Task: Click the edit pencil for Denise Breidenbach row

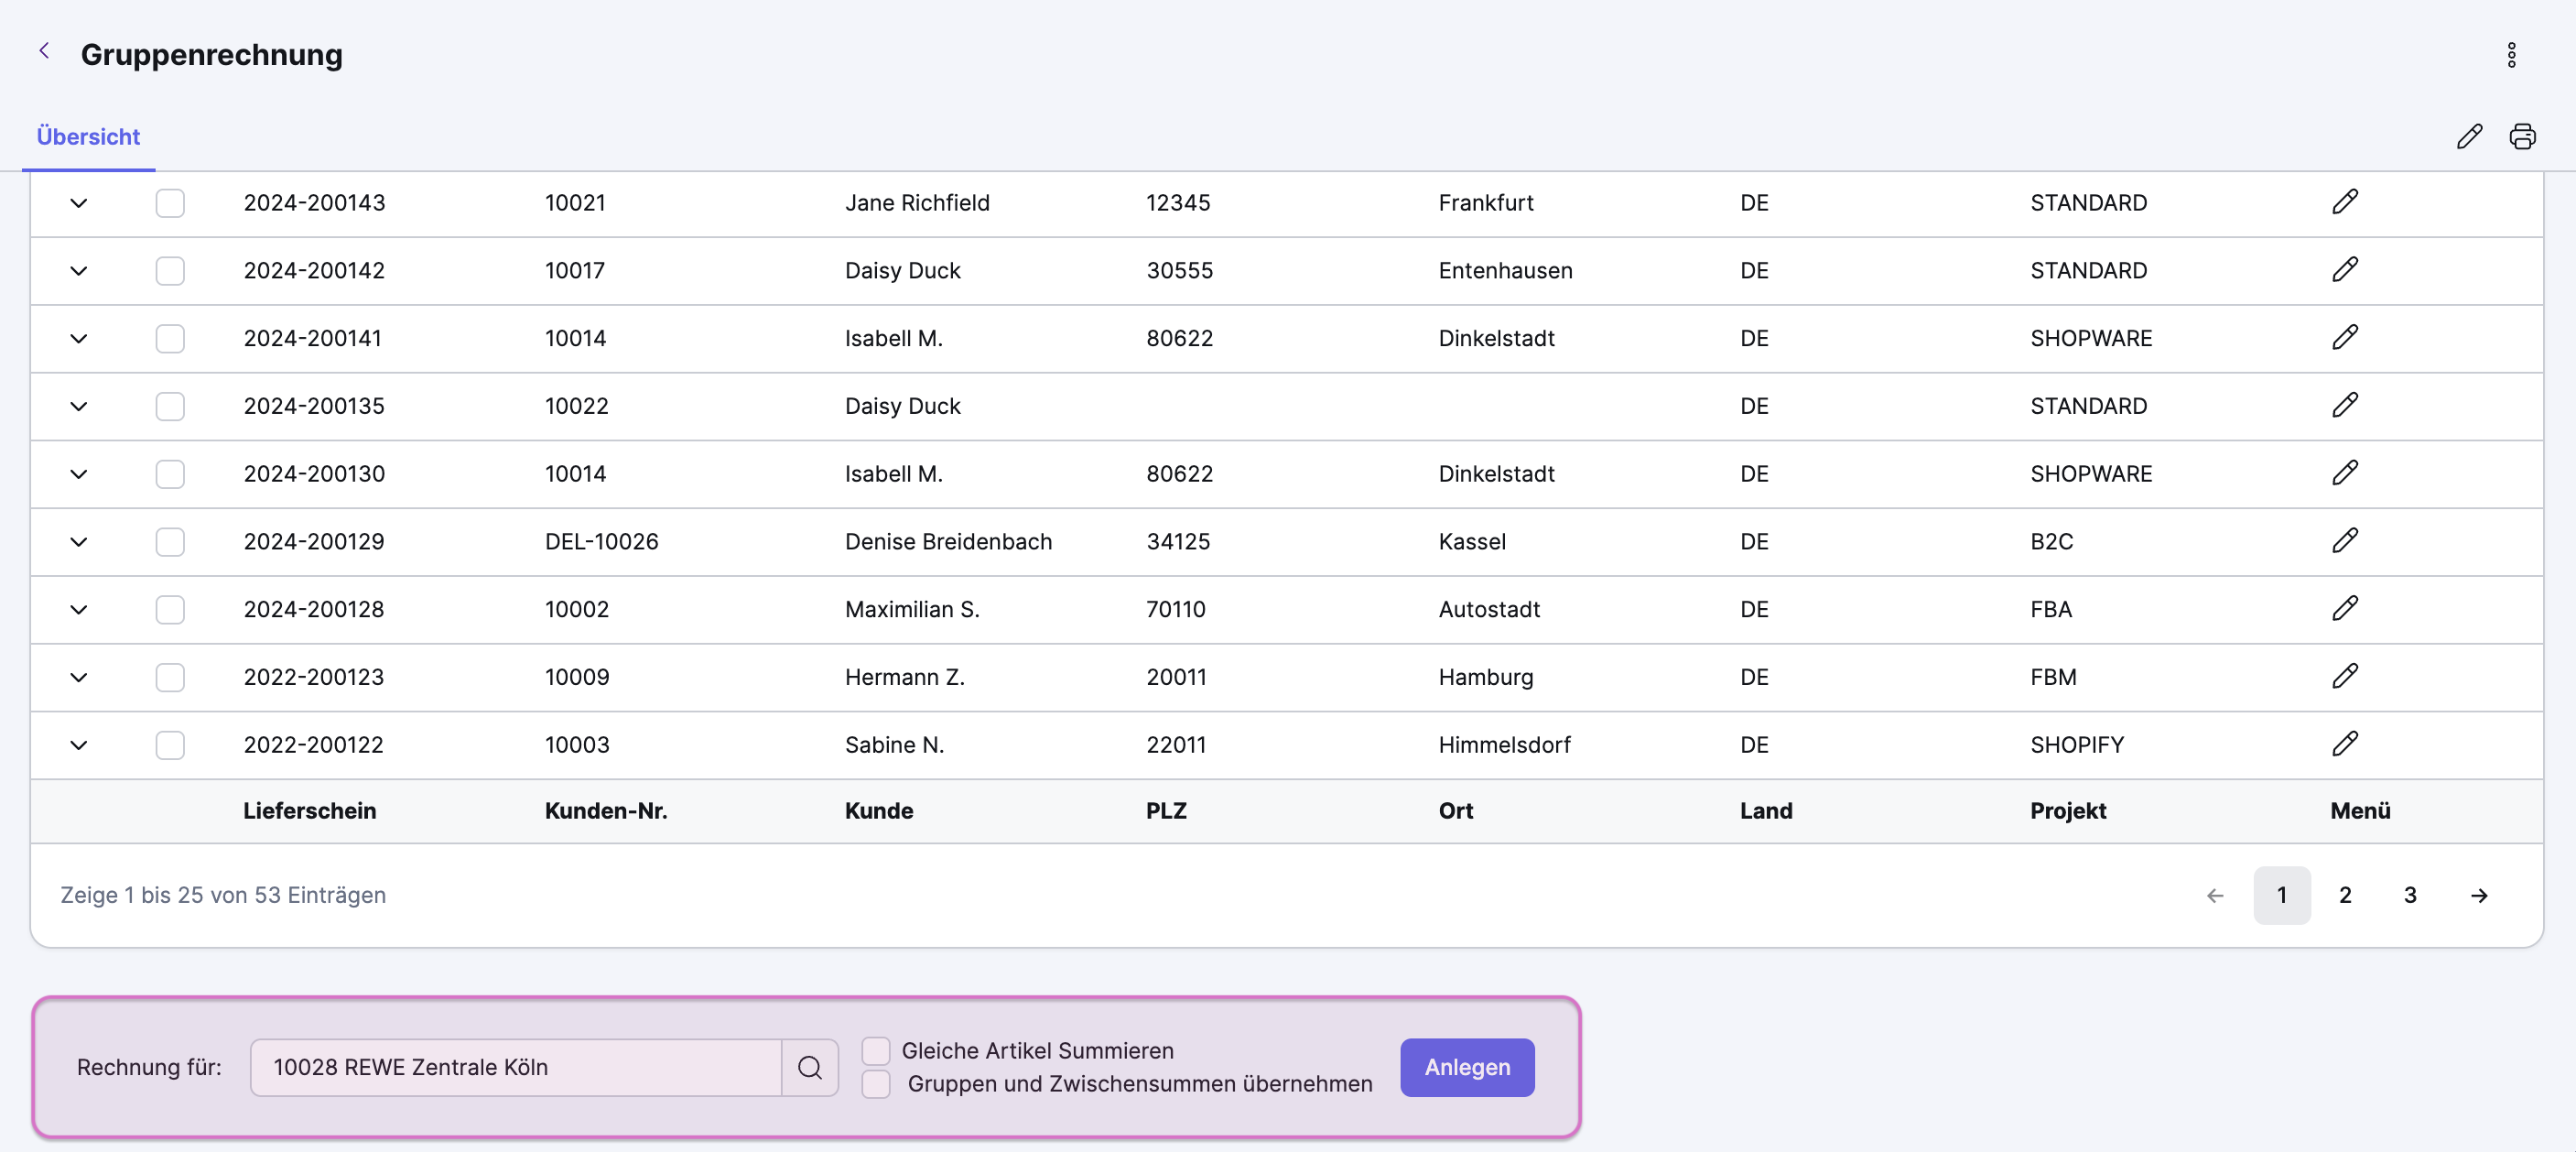Action: tap(2345, 541)
